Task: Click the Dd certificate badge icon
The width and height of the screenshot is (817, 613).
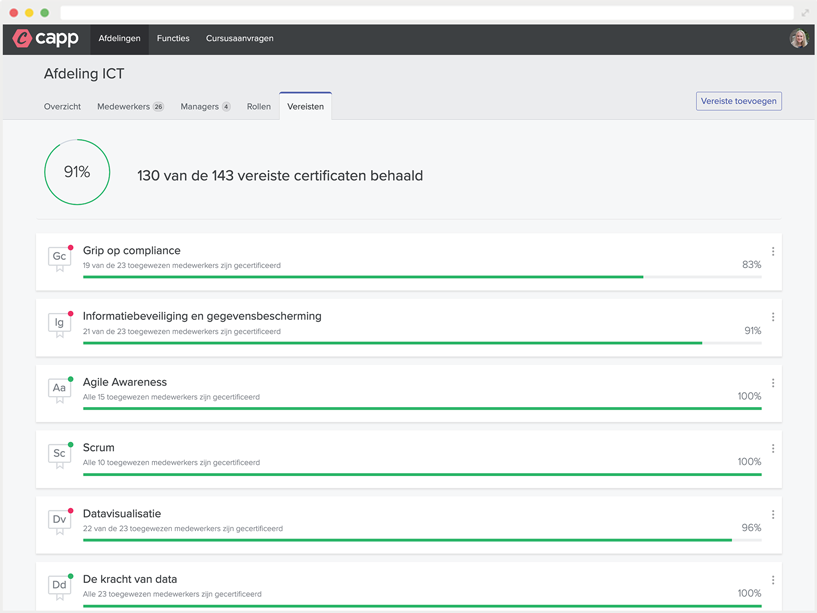Action: 59,585
